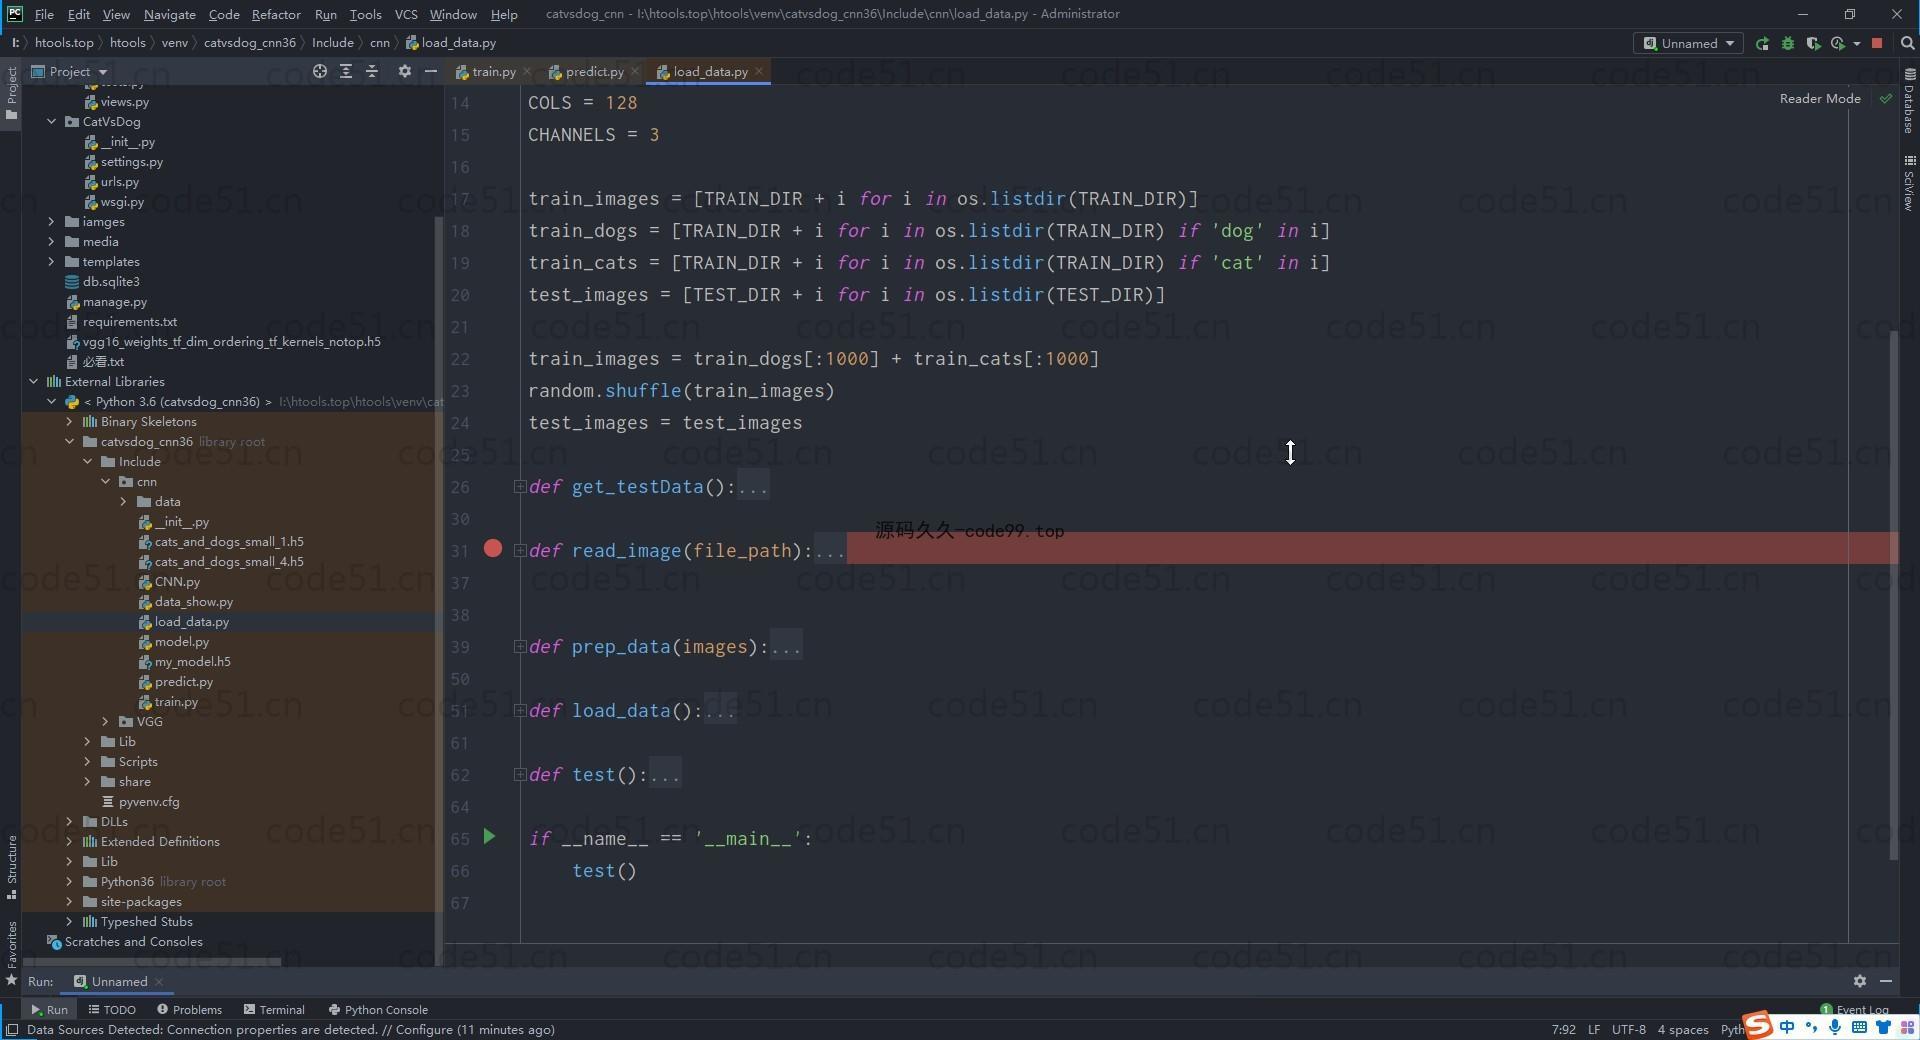Open the Database tool window sidebar
This screenshot has width=1920, height=1040.
click(1909, 102)
